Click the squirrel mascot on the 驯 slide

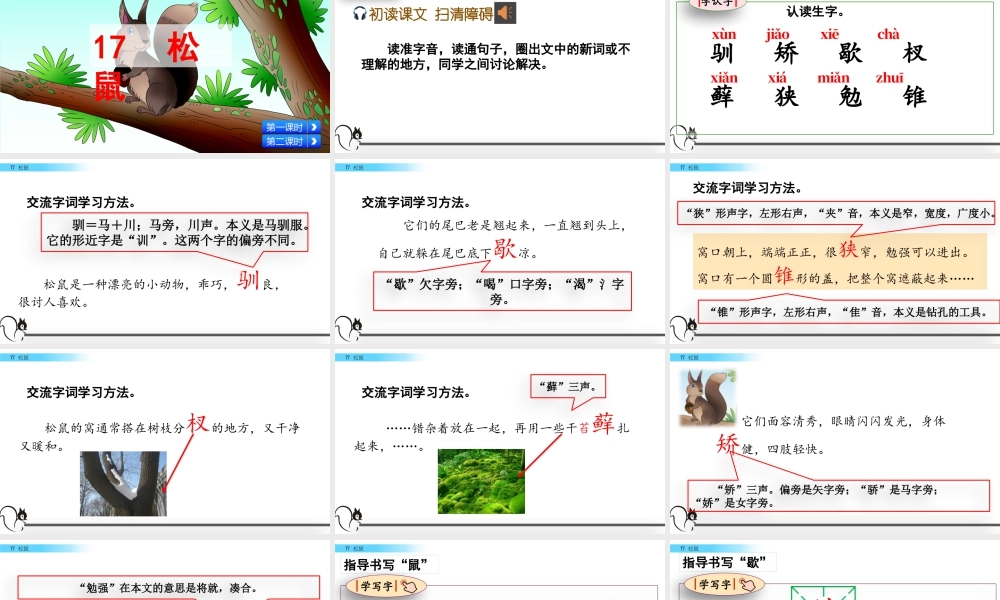[x=13, y=327]
